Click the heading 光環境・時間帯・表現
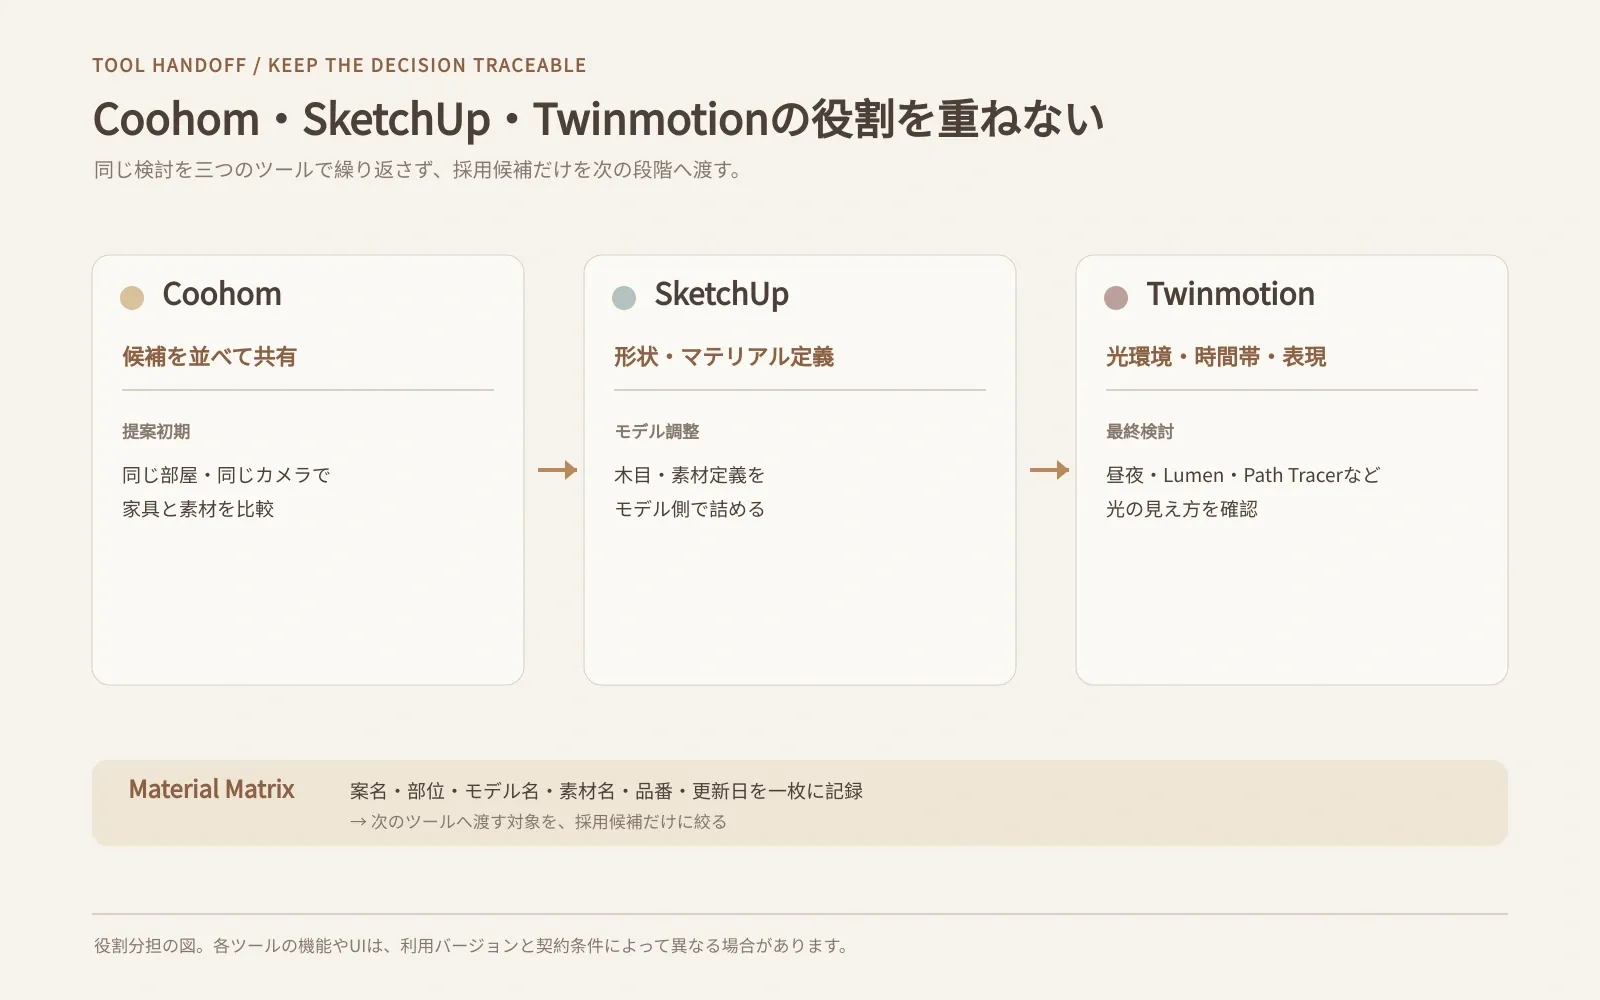 [1216, 357]
